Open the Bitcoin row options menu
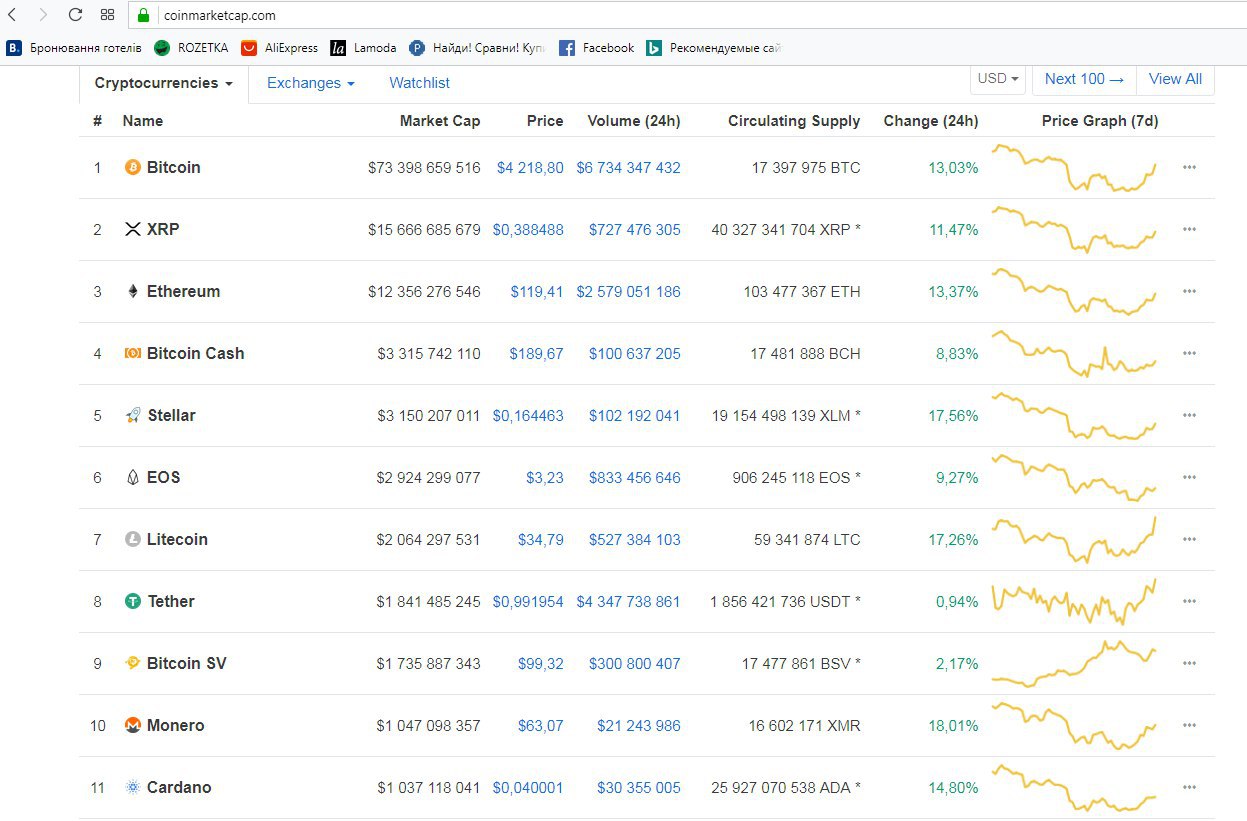The height and width of the screenshot is (821, 1247). coord(1189,167)
